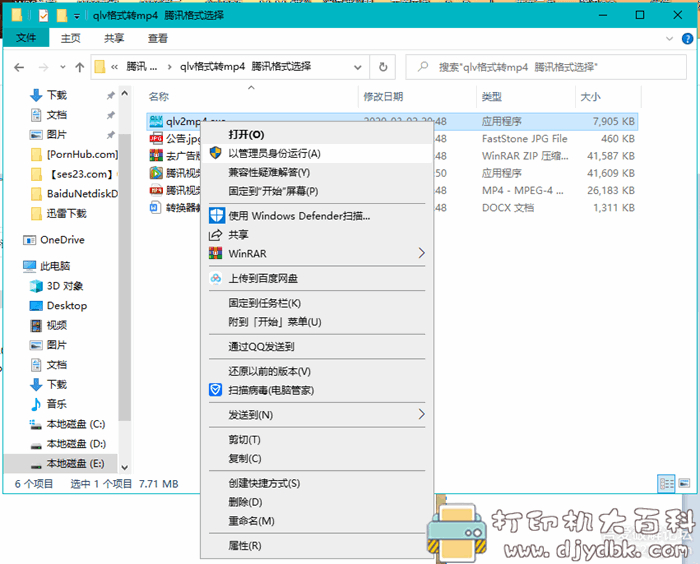Image resolution: width=700 pixels, height=564 pixels.
Task: Choose 以管理员身份运行(A) option
Action: [317, 154]
